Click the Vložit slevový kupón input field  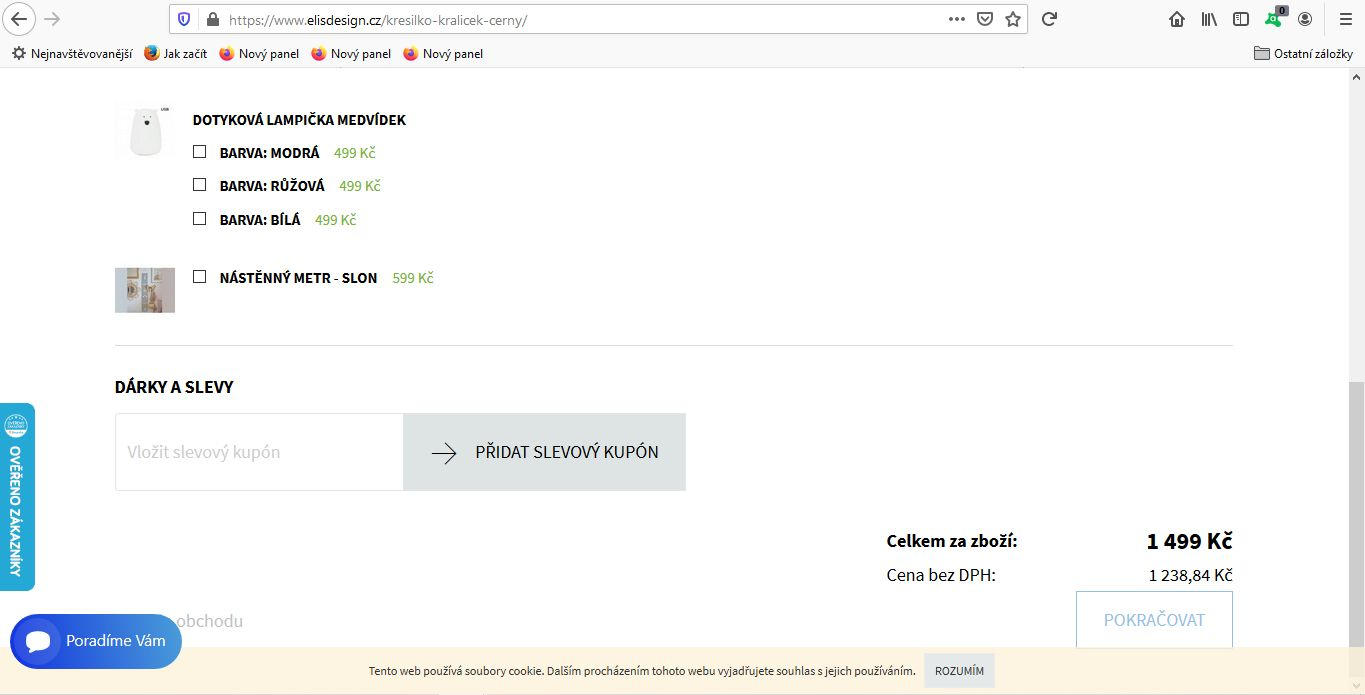(x=259, y=452)
